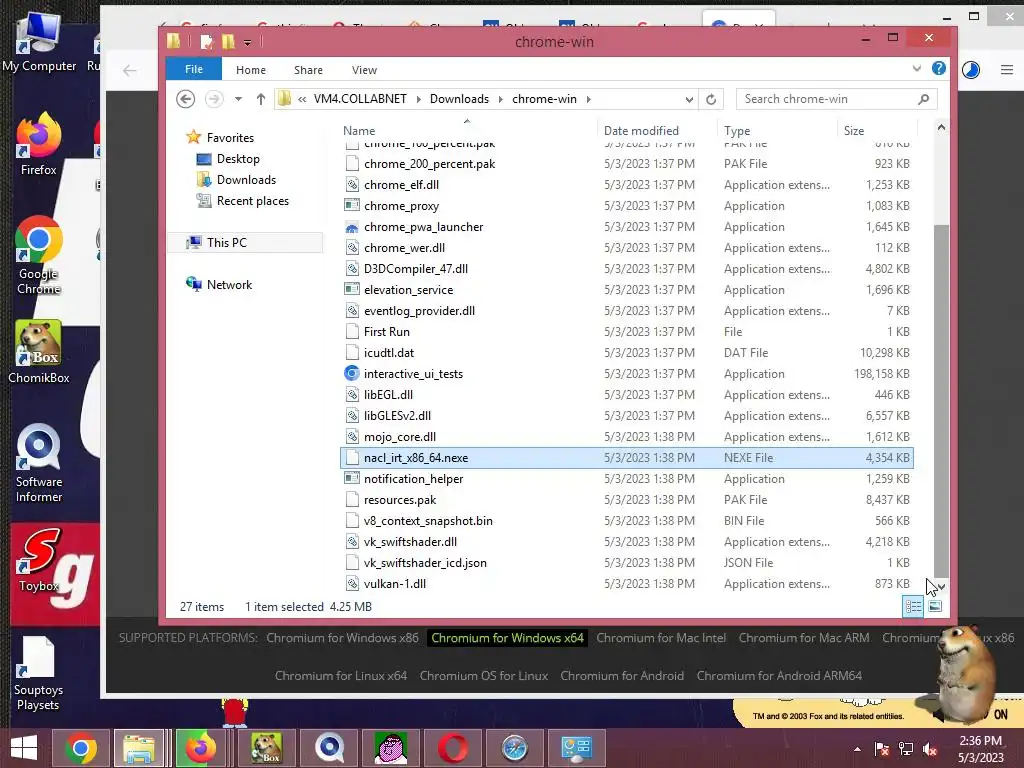
Task: Open the File ribbon tab
Action: point(193,69)
